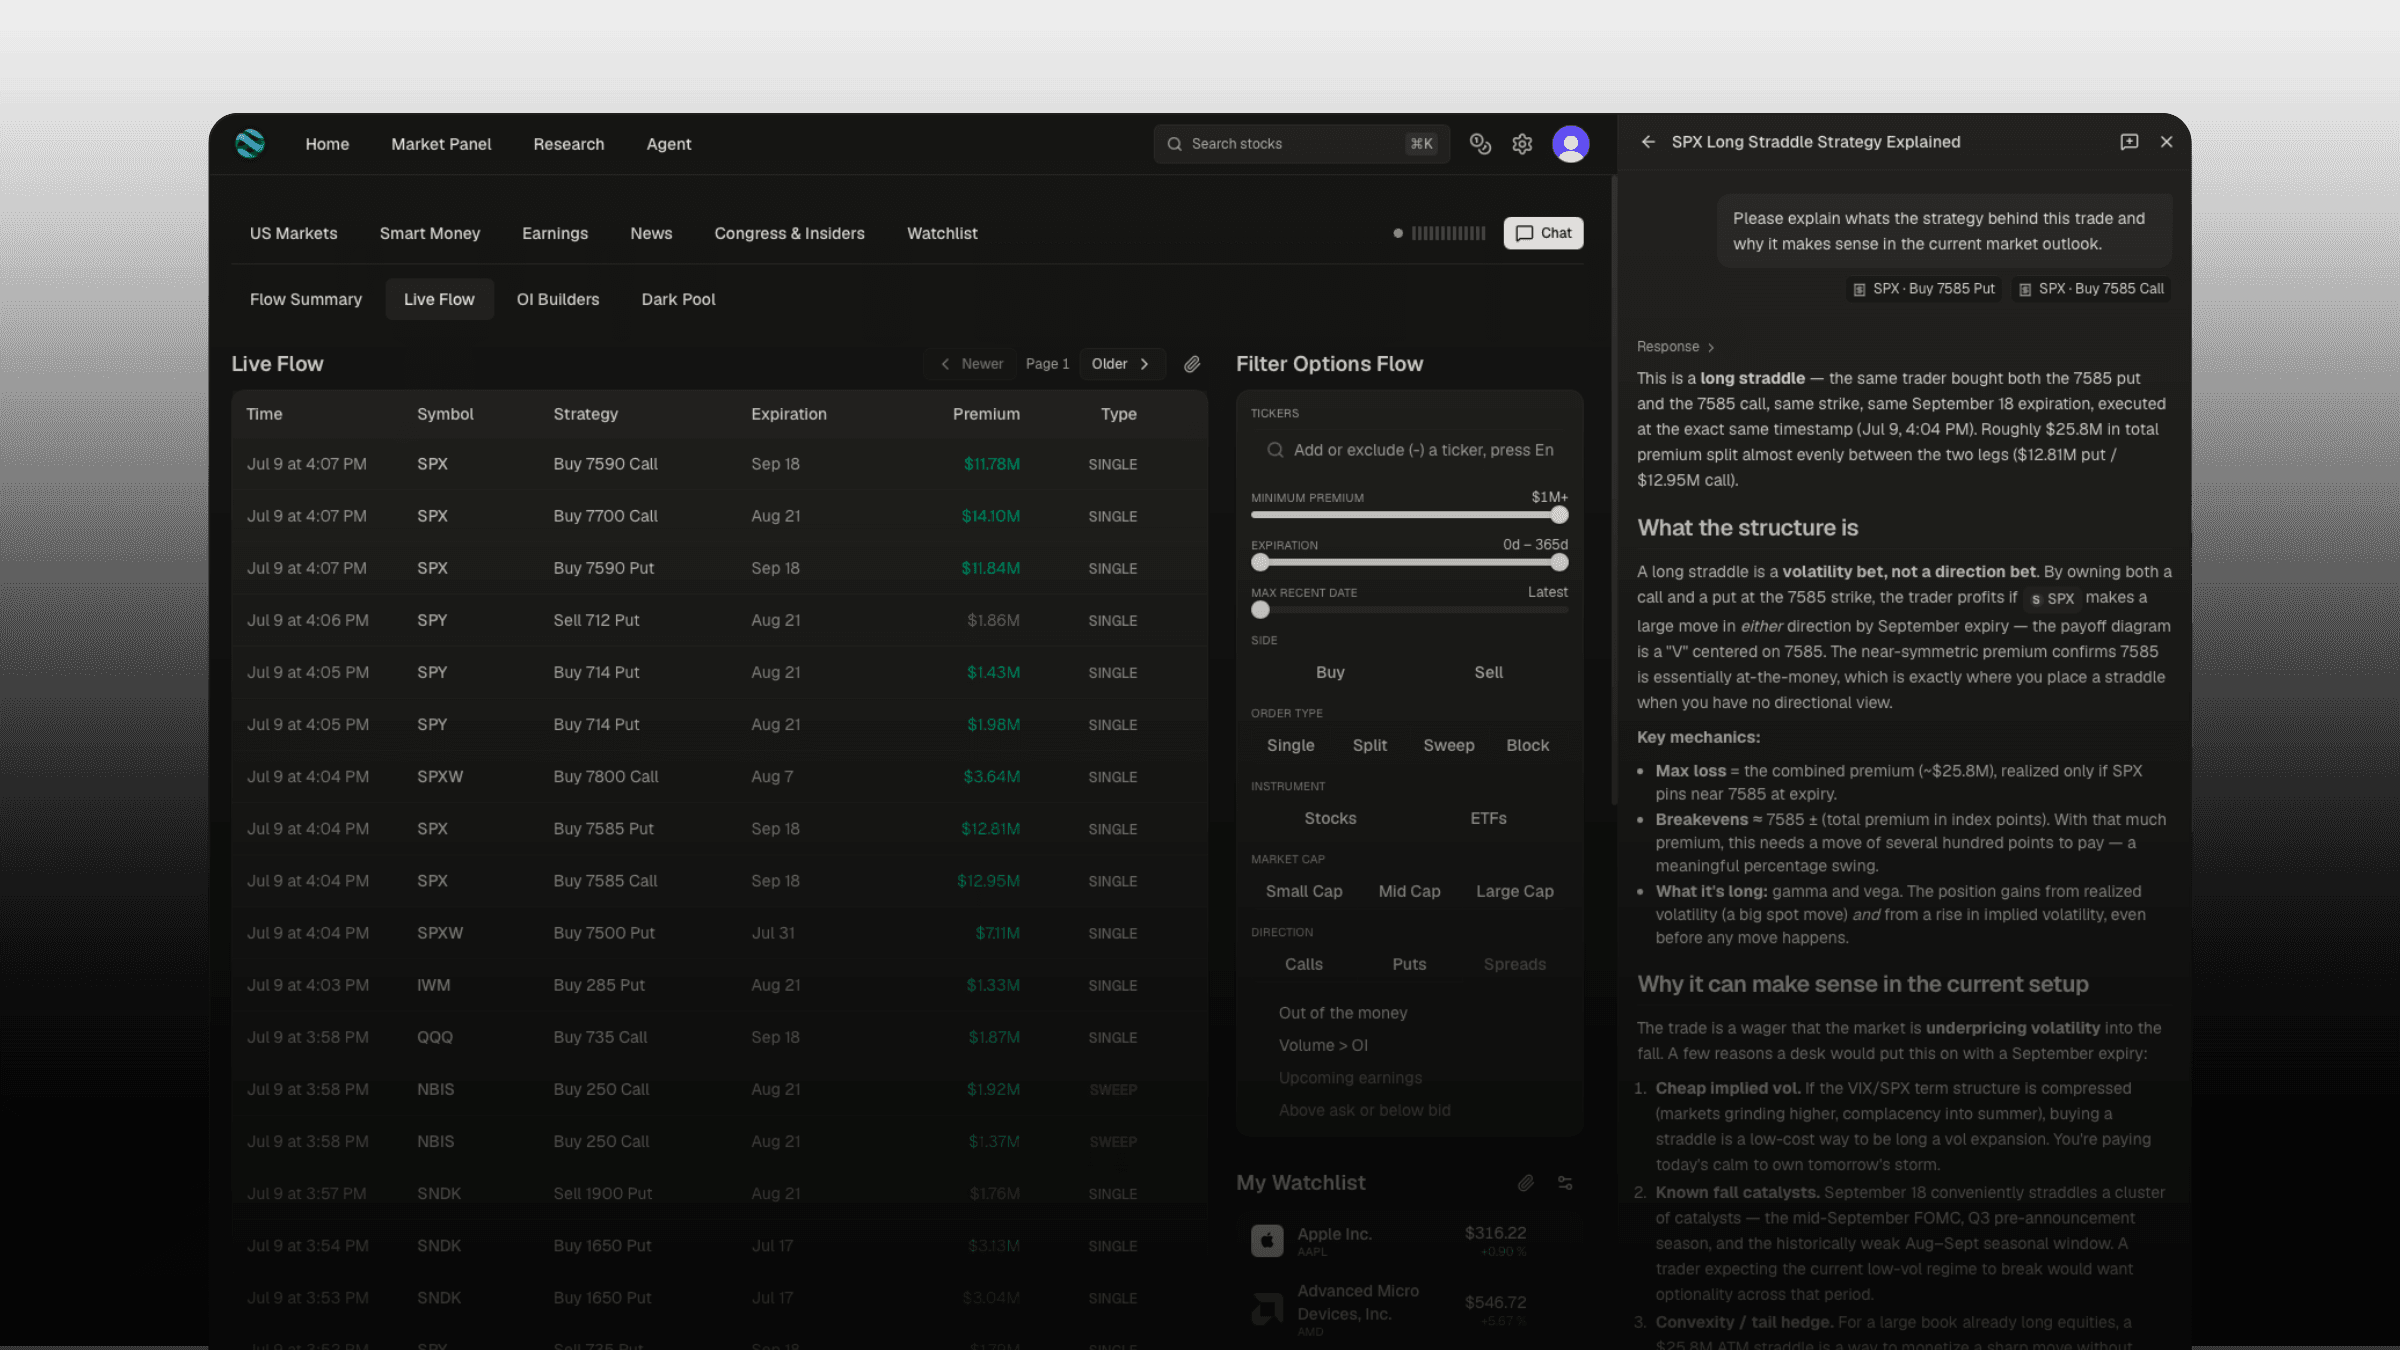Switch to Earnings tab
This screenshot has height=1350, width=2400.
coord(555,233)
